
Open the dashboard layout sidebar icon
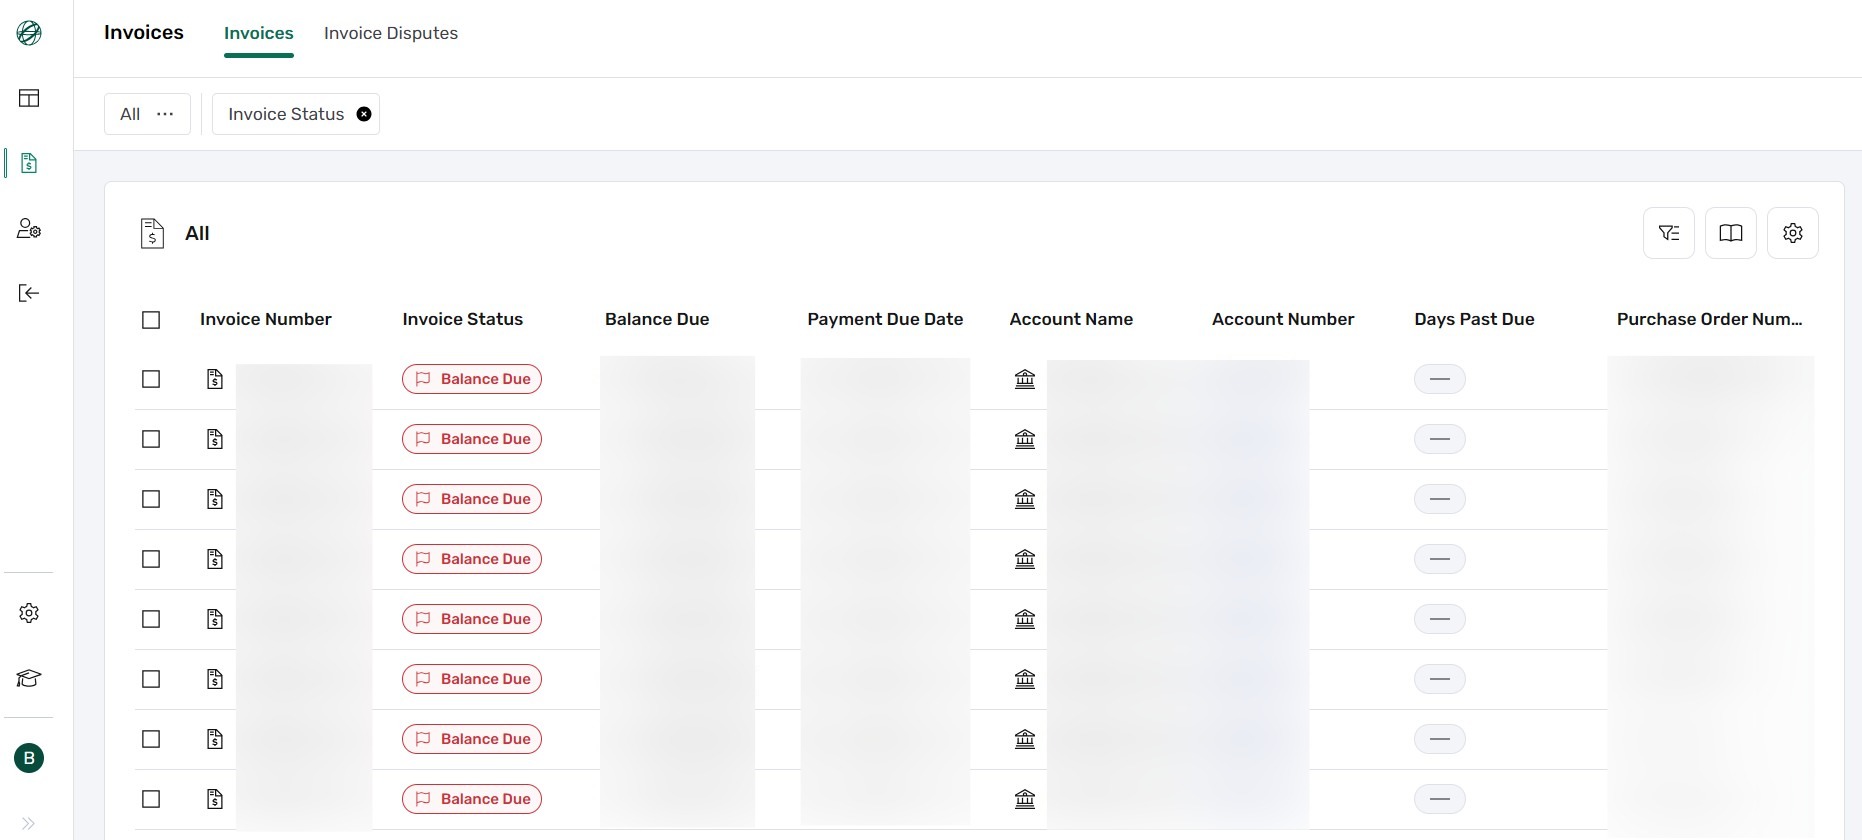coord(29,98)
